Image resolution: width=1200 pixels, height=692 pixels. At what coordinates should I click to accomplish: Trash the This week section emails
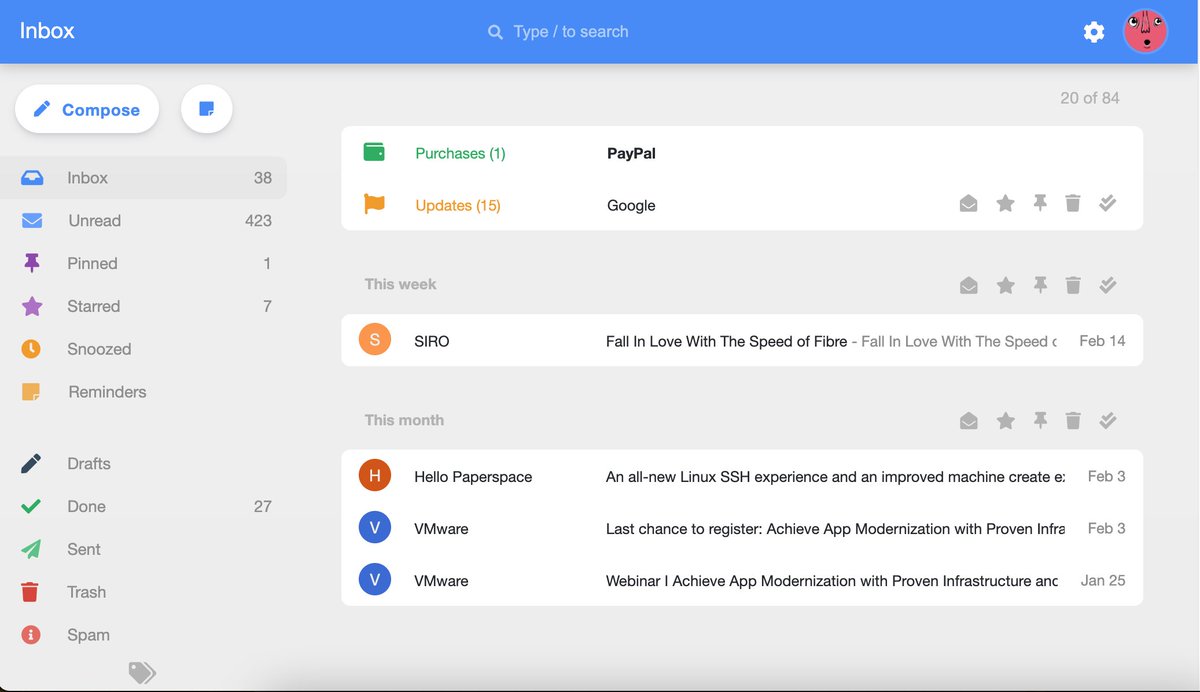coord(1073,285)
